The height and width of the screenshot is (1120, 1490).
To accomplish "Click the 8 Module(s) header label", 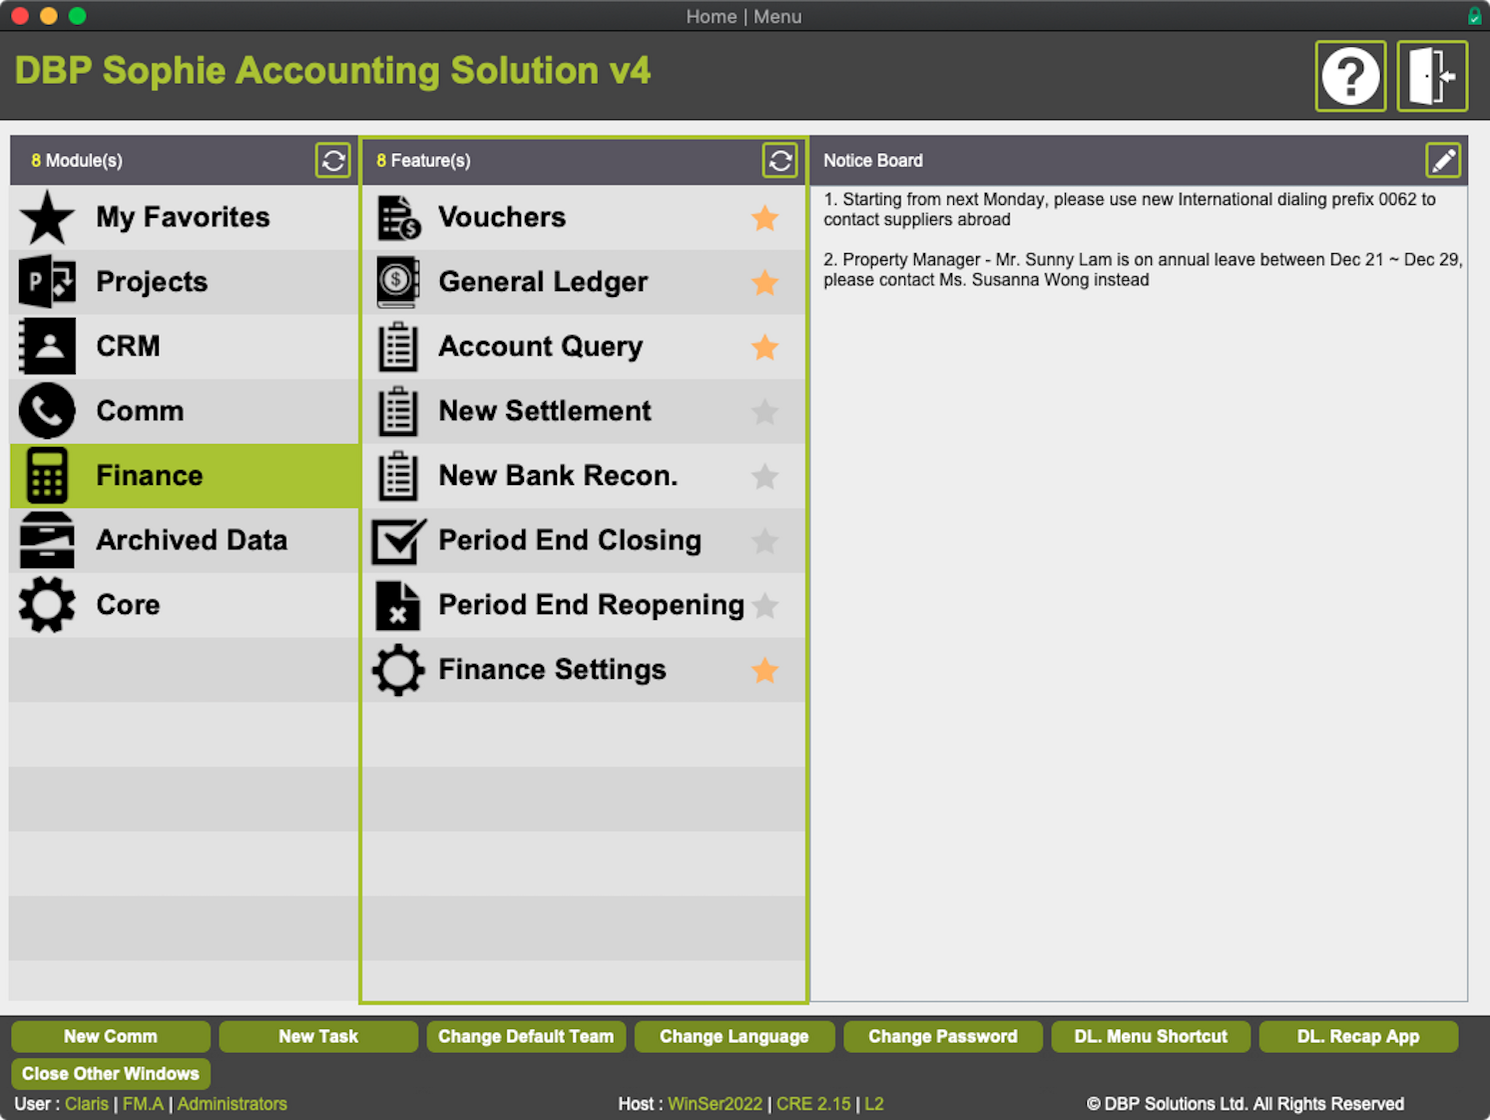I will (77, 160).
